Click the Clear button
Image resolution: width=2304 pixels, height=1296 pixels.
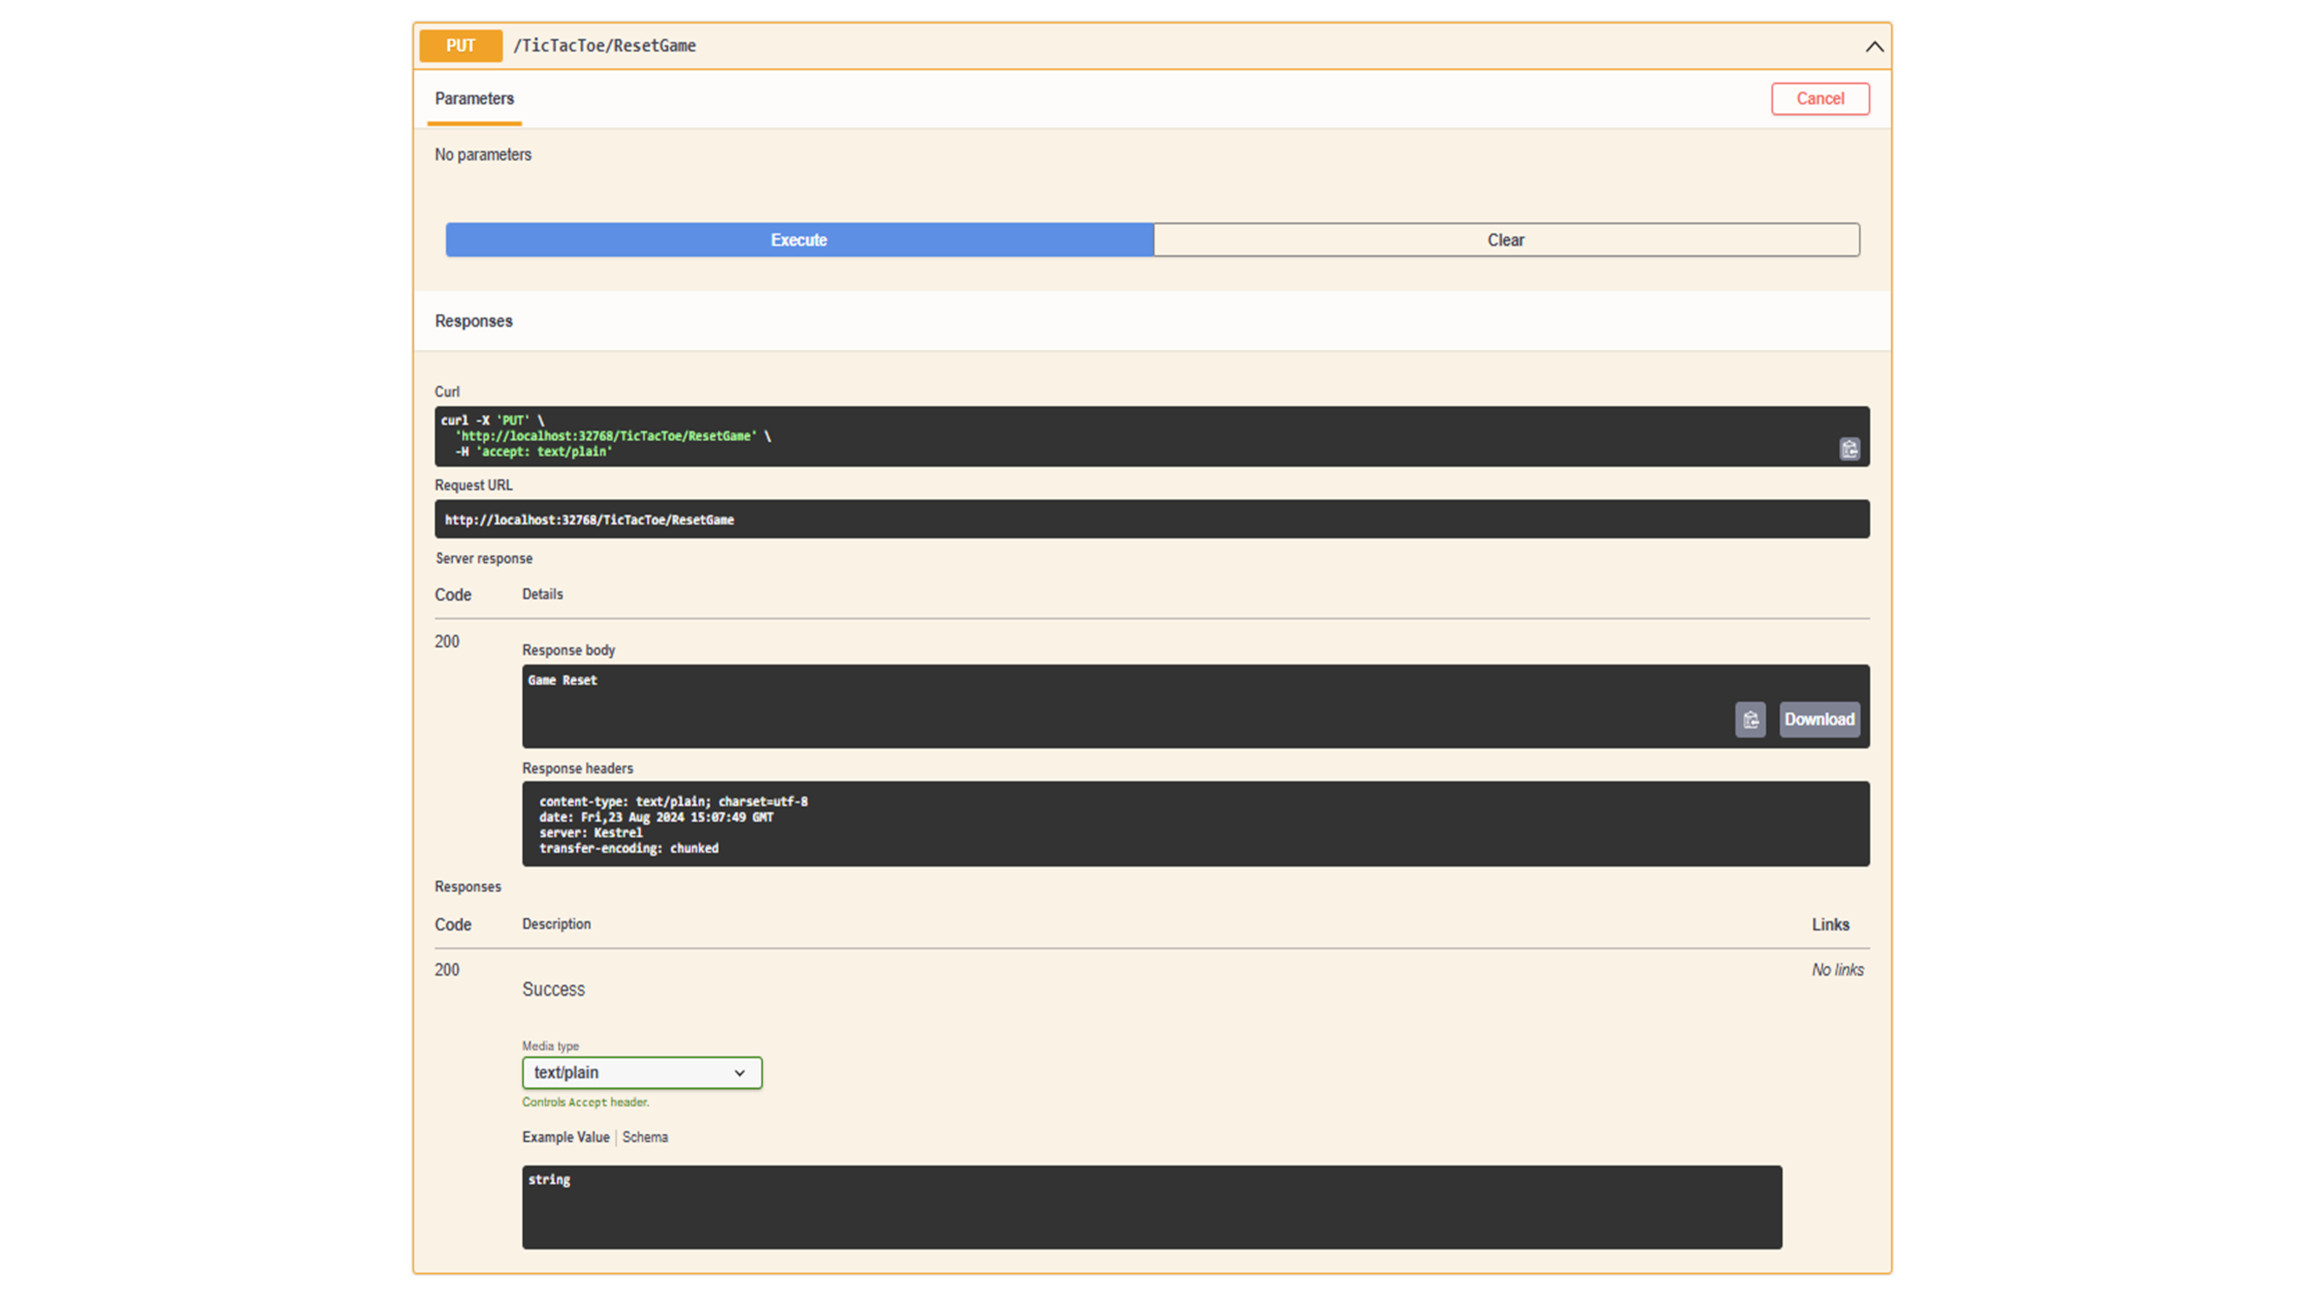click(1506, 240)
